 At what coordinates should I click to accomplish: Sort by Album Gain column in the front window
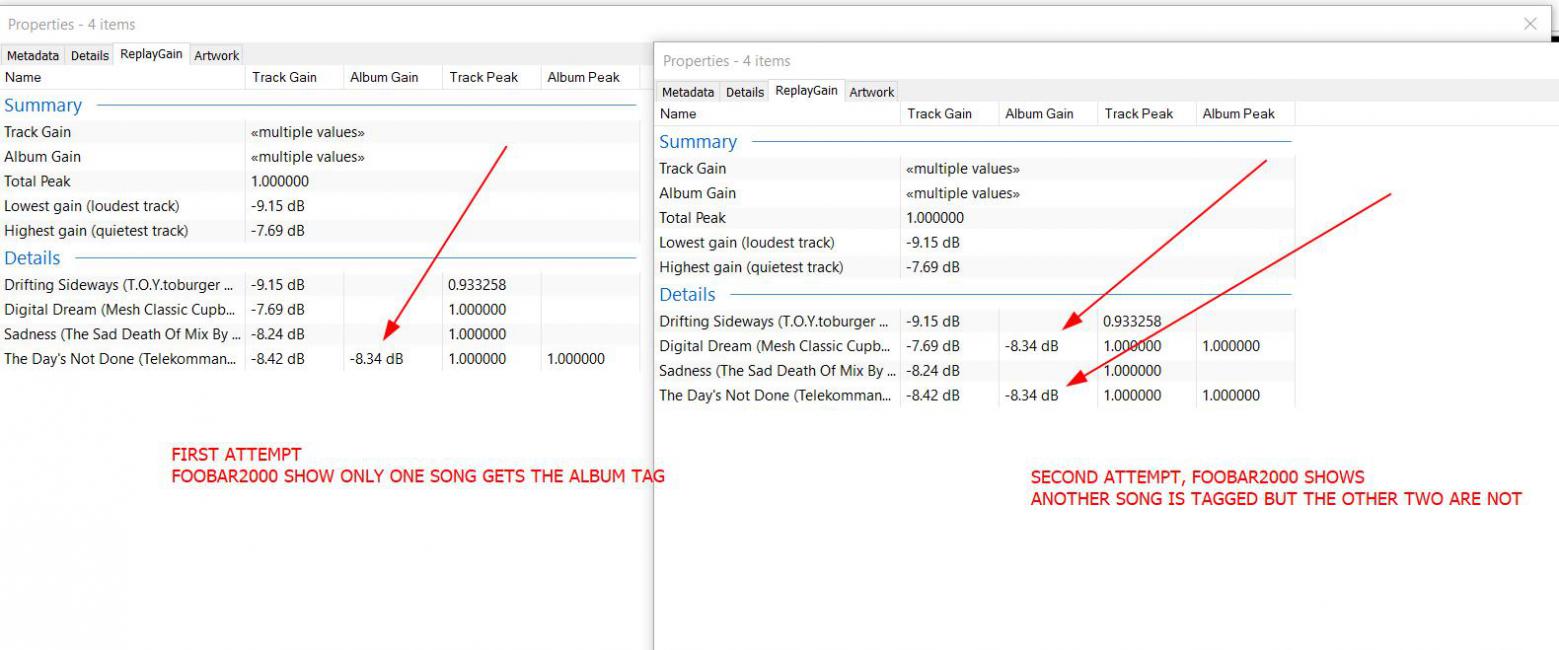click(1039, 114)
